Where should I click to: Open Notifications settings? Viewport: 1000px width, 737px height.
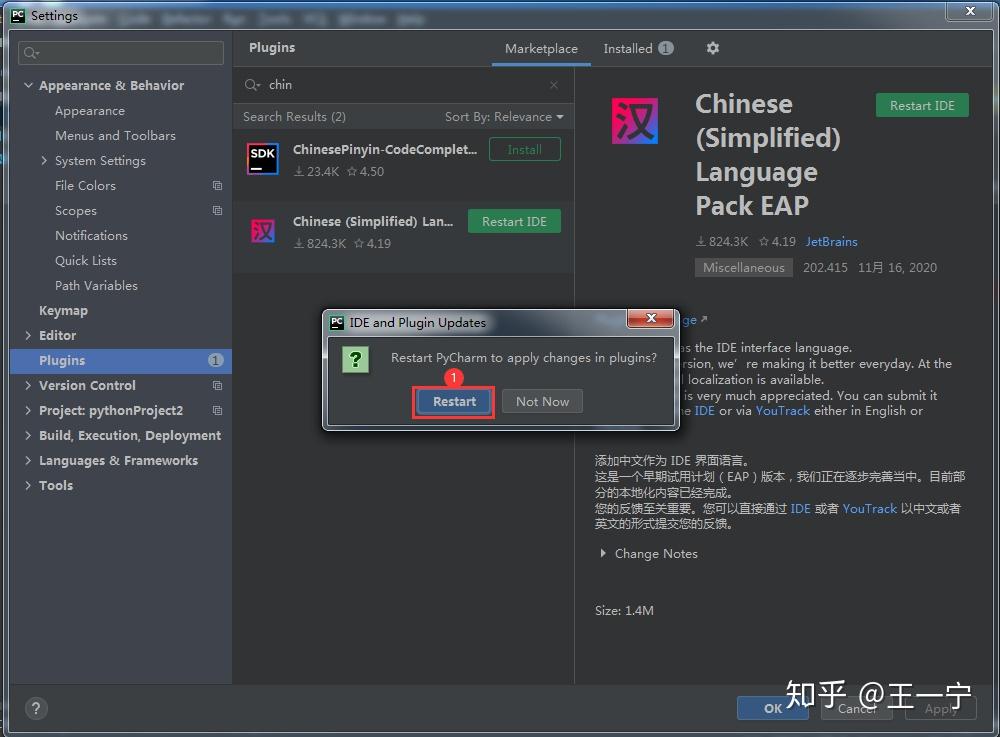pos(91,235)
